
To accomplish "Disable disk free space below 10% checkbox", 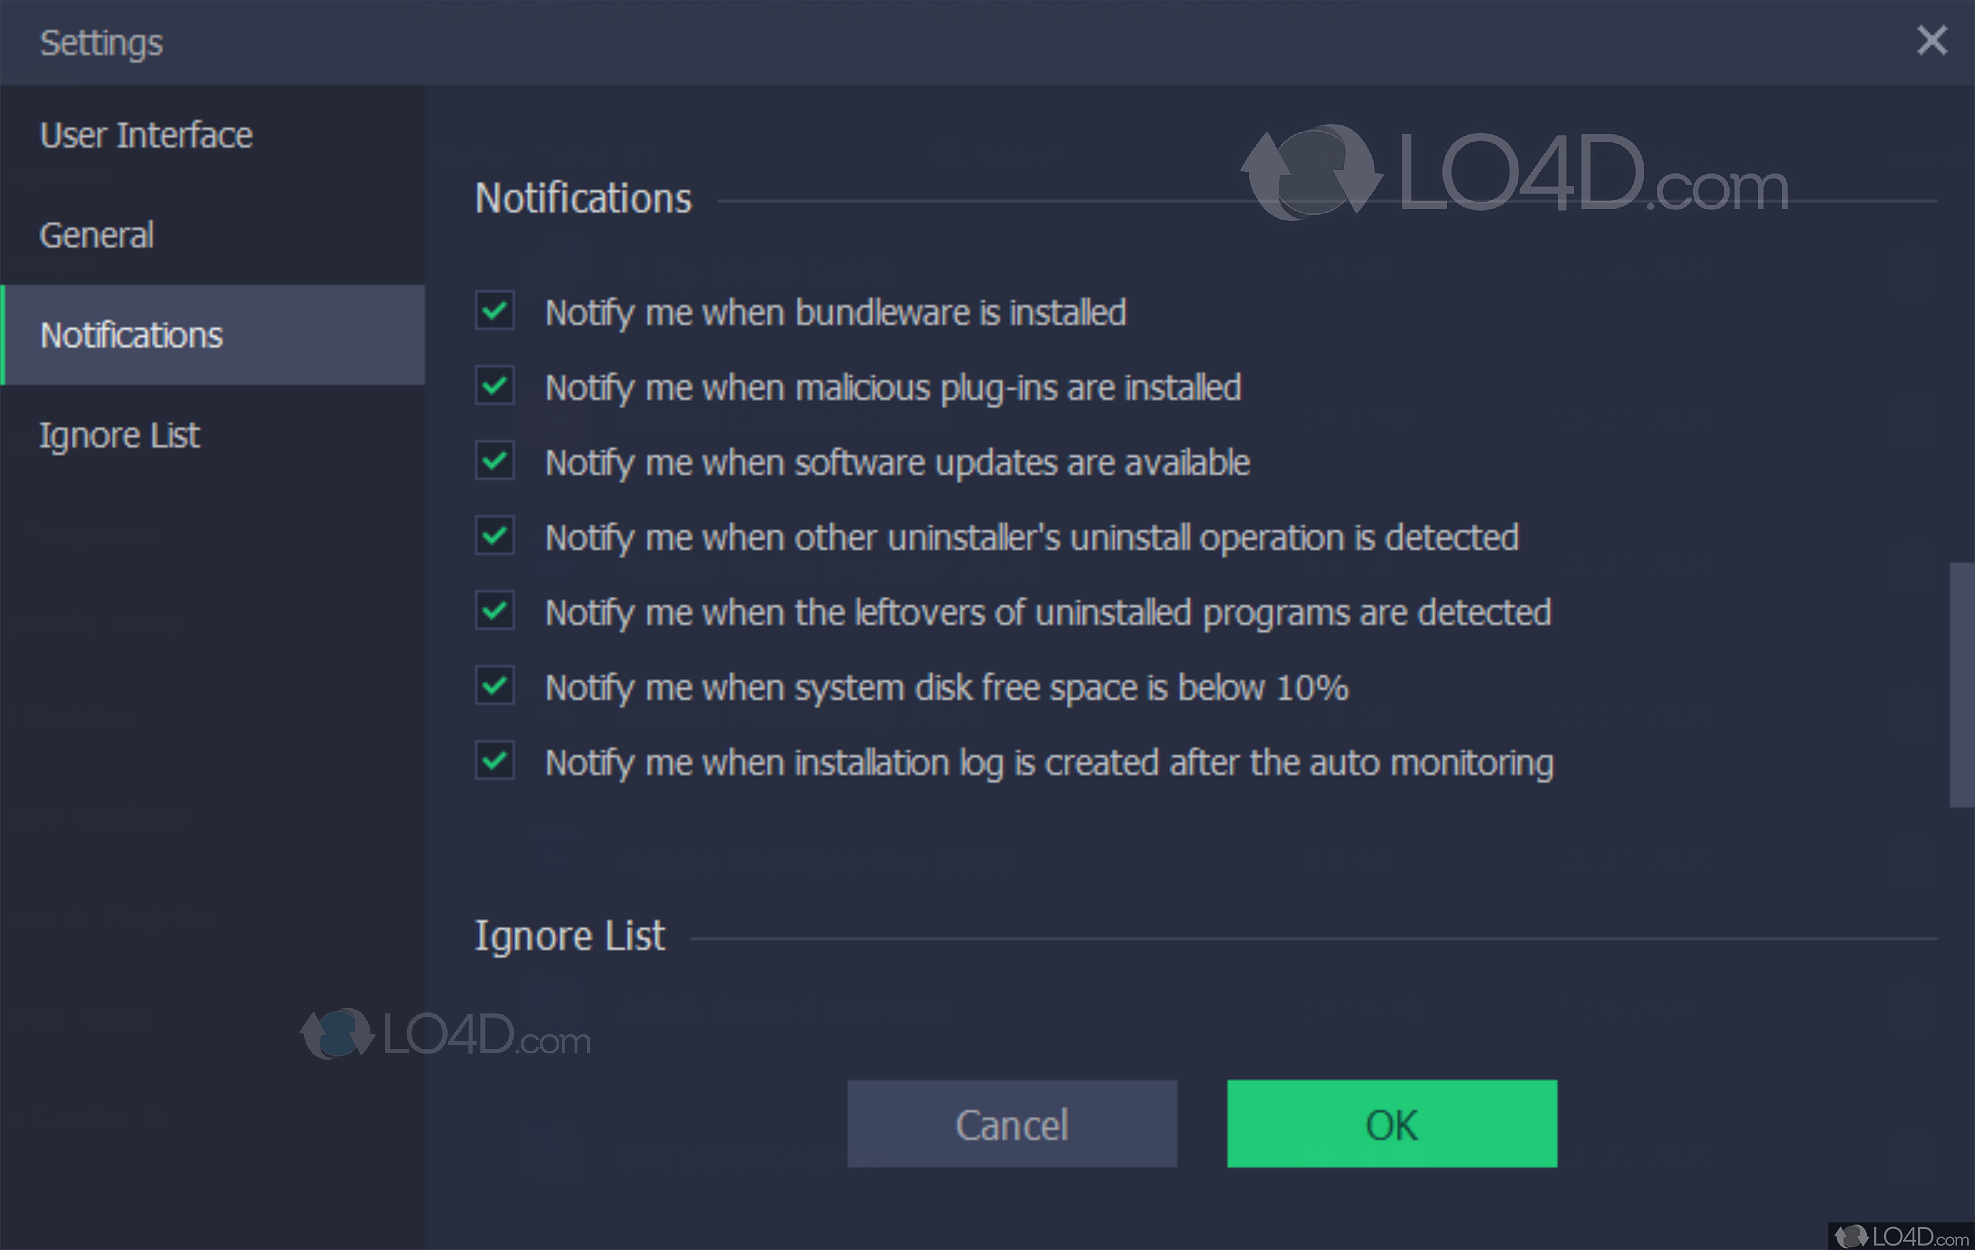I will (495, 686).
